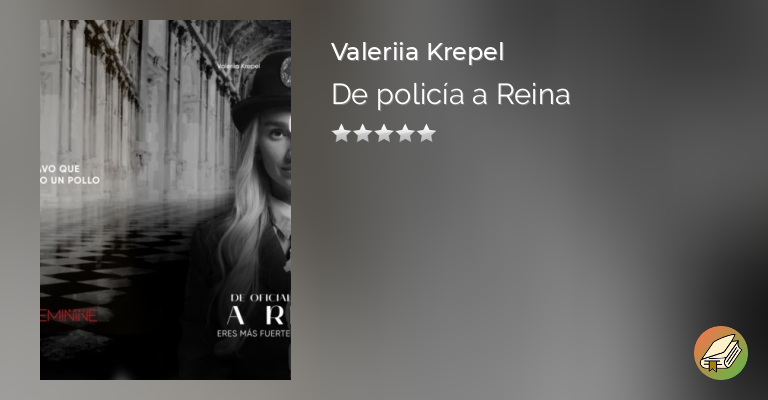Select the fourth rating star
The image size is (768, 400).
pos(405,133)
